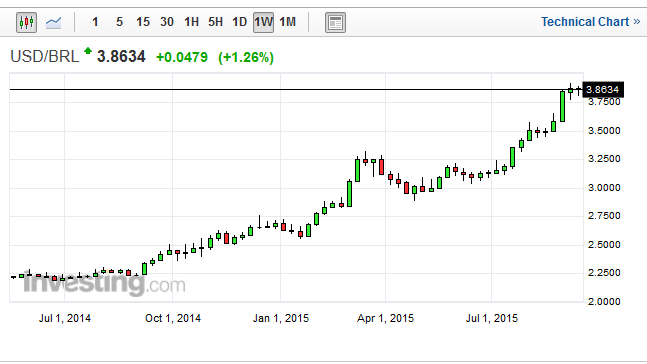Select the 5 minute timeframe
Viewport: 647px width, 364px height.
click(119, 22)
